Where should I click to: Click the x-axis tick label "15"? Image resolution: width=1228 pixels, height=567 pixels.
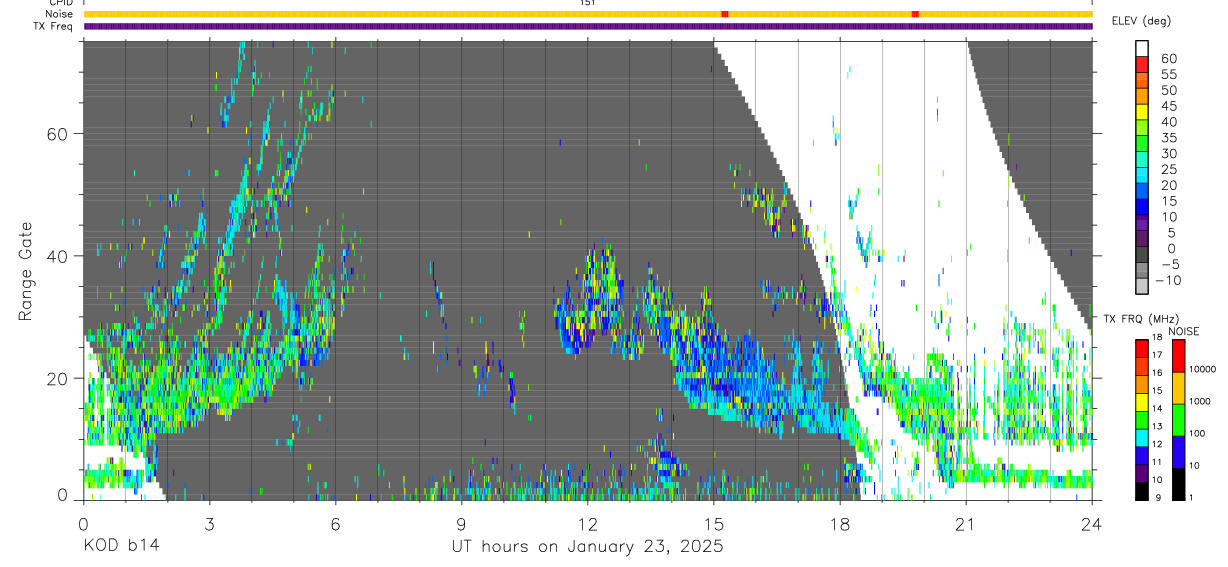point(713,522)
